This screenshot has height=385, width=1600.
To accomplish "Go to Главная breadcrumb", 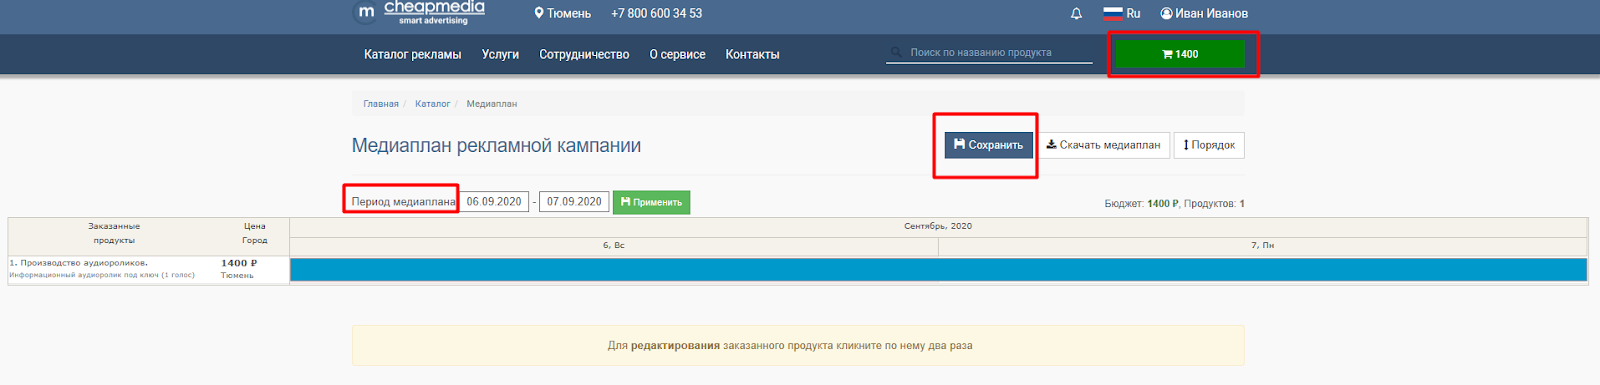I will (x=381, y=104).
